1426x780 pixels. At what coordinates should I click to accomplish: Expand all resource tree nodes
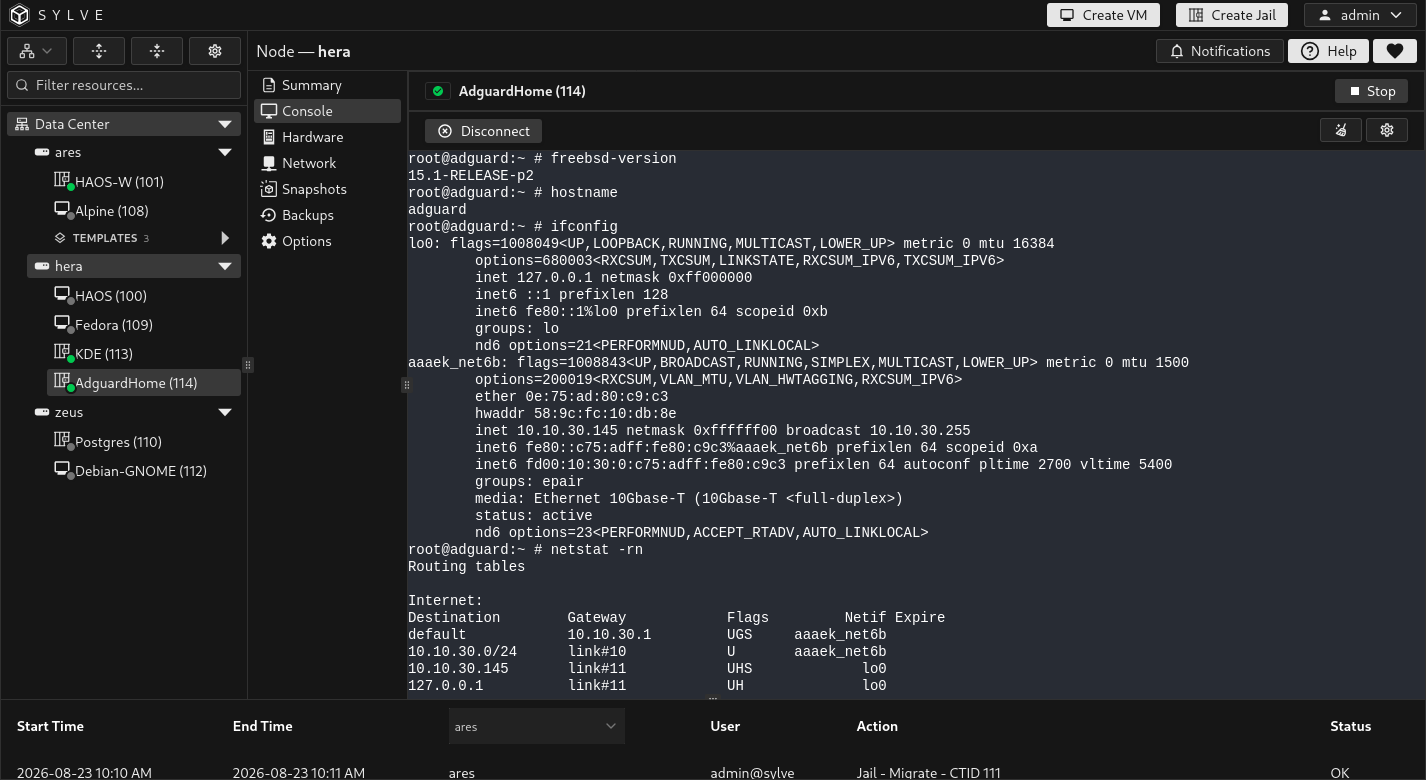[99, 51]
